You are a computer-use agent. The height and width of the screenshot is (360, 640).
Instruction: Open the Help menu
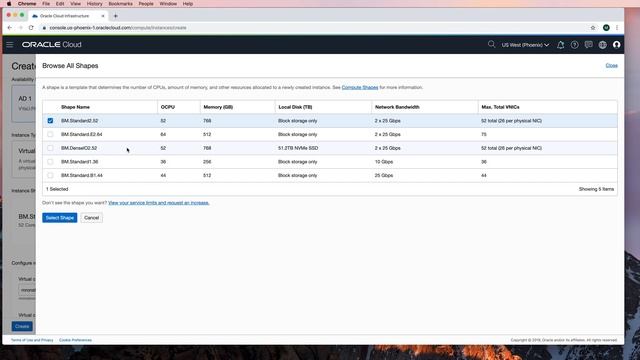pos(188,4)
